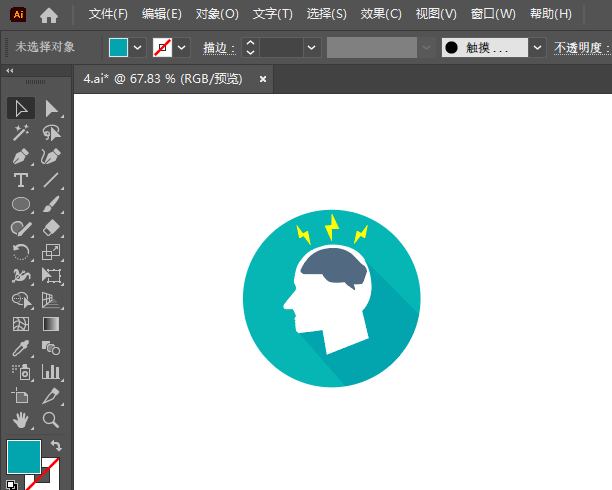Collapse the tools panel double arrows
The image size is (612, 490).
(x=10, y=71)
